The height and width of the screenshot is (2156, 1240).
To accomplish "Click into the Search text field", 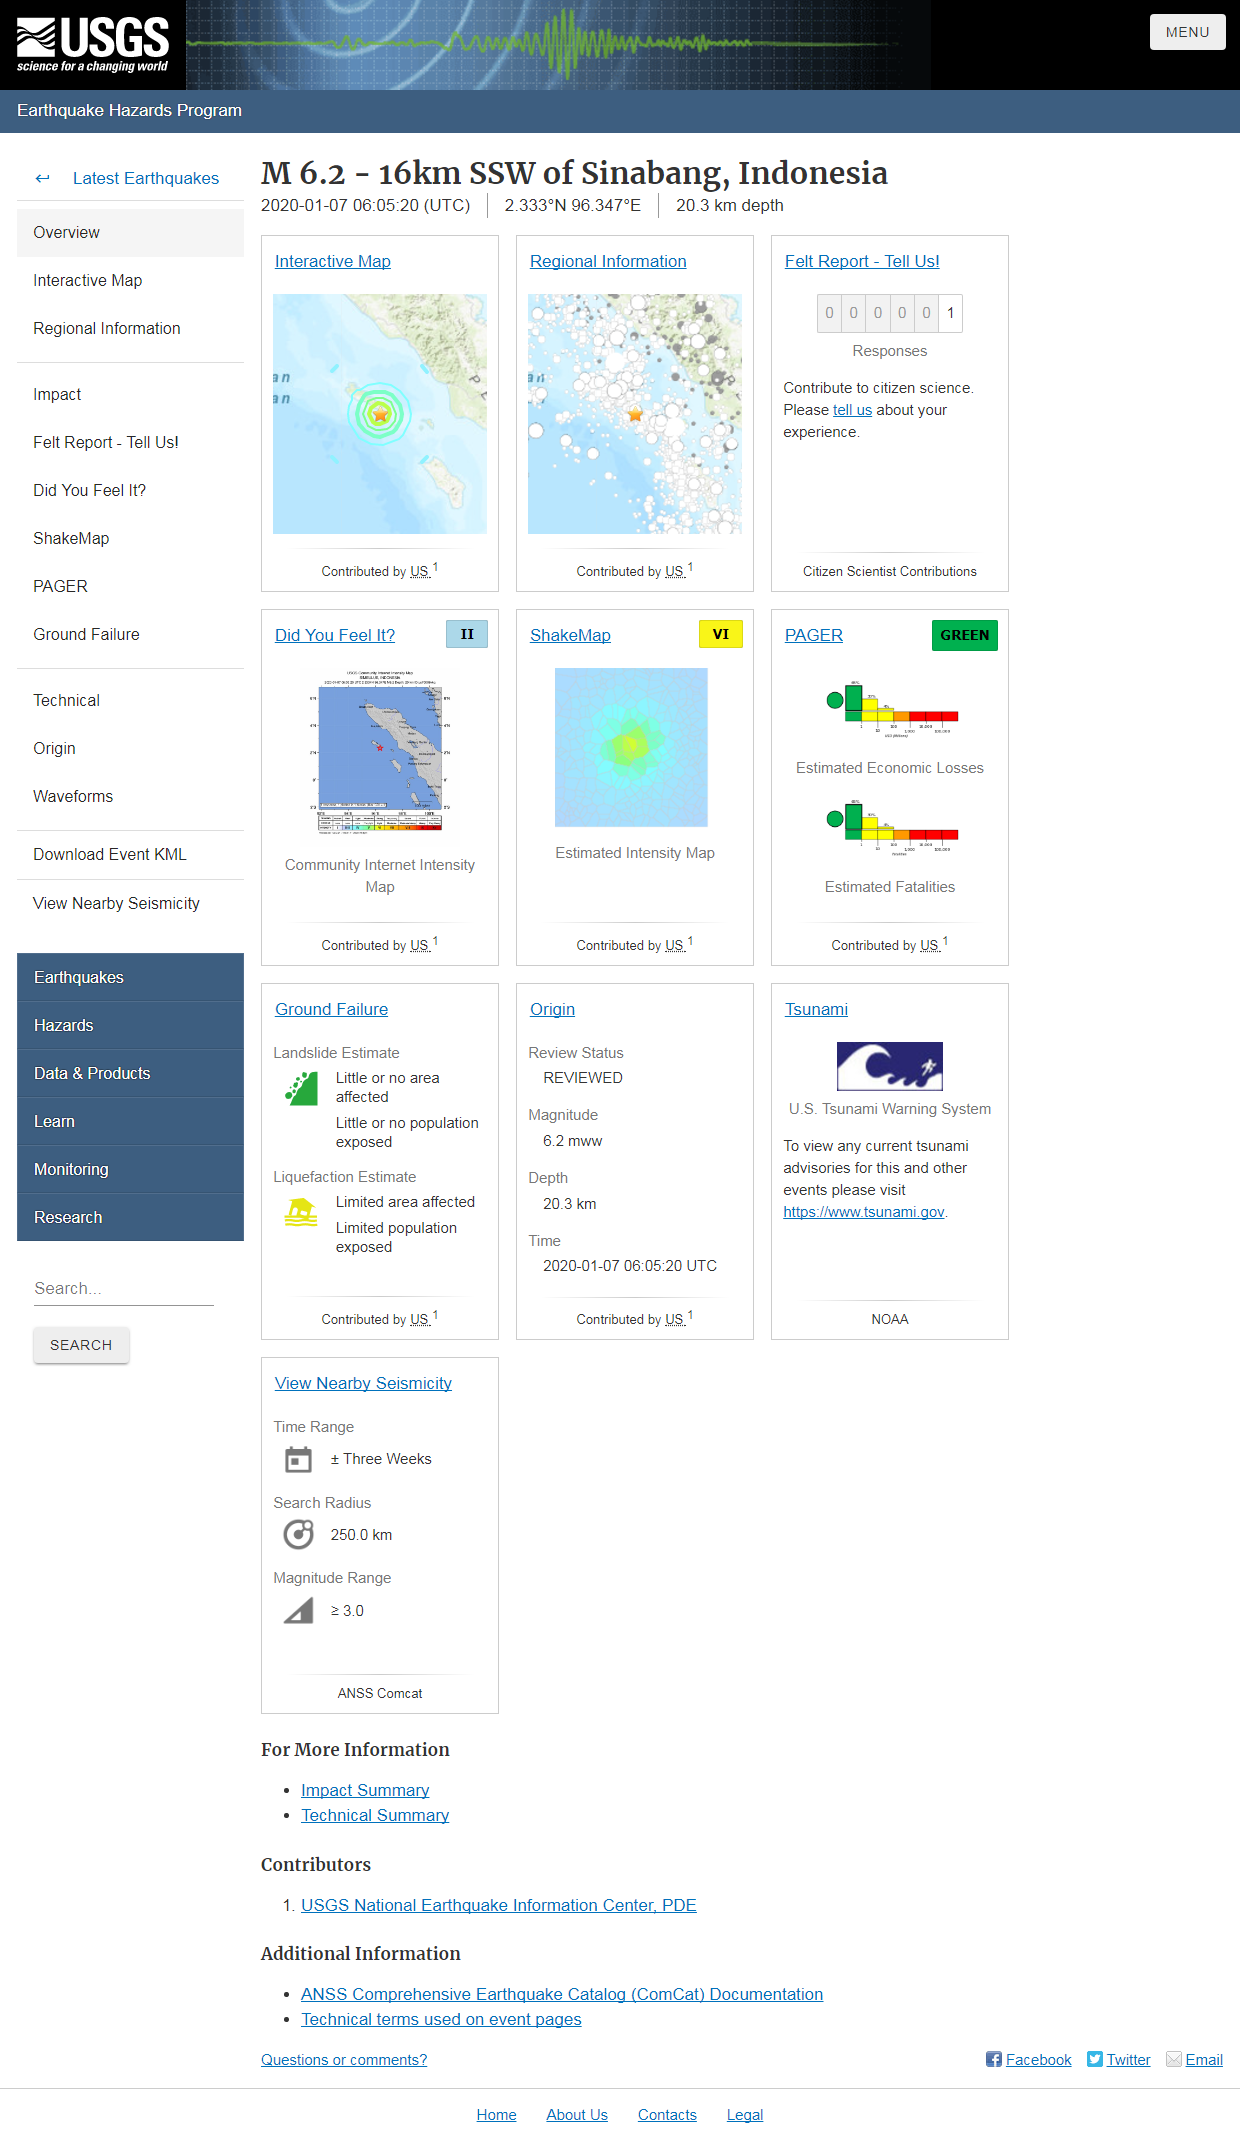I will click(x=123, y=1288).
